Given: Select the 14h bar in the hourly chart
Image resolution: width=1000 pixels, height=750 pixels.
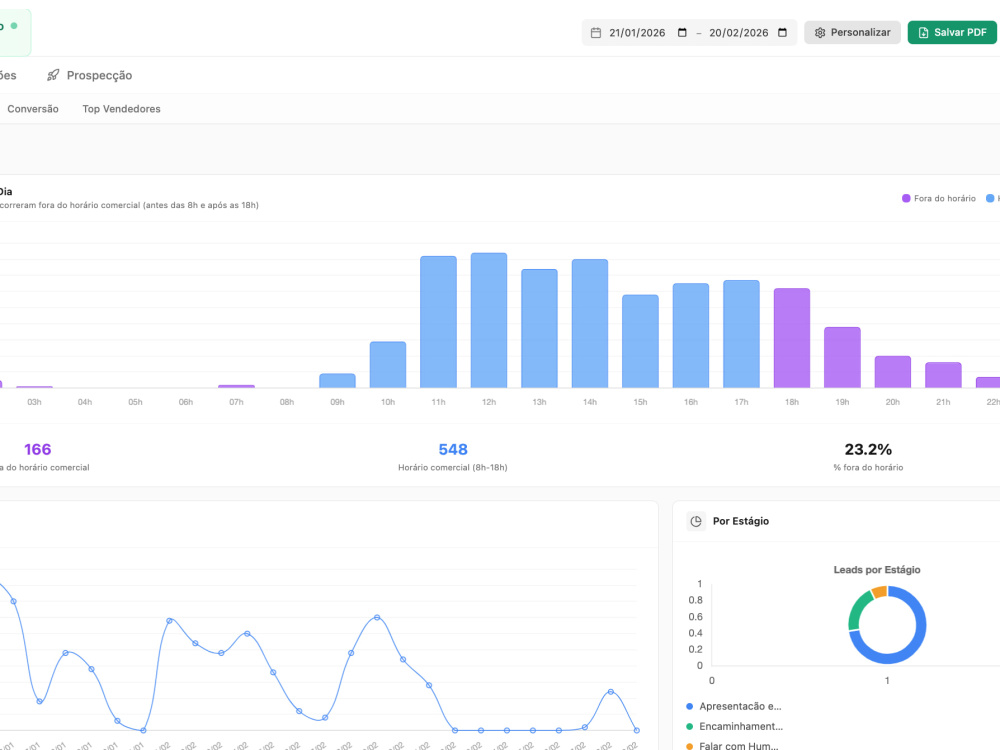Looking at the screenshot, I should coord(589,323).
